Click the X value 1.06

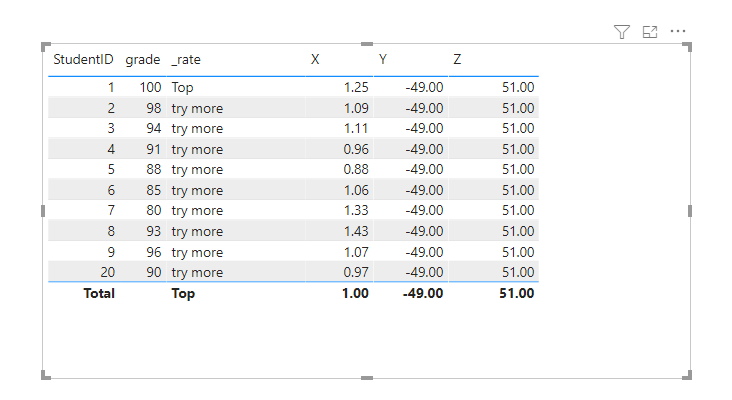(x=356, y=190)
